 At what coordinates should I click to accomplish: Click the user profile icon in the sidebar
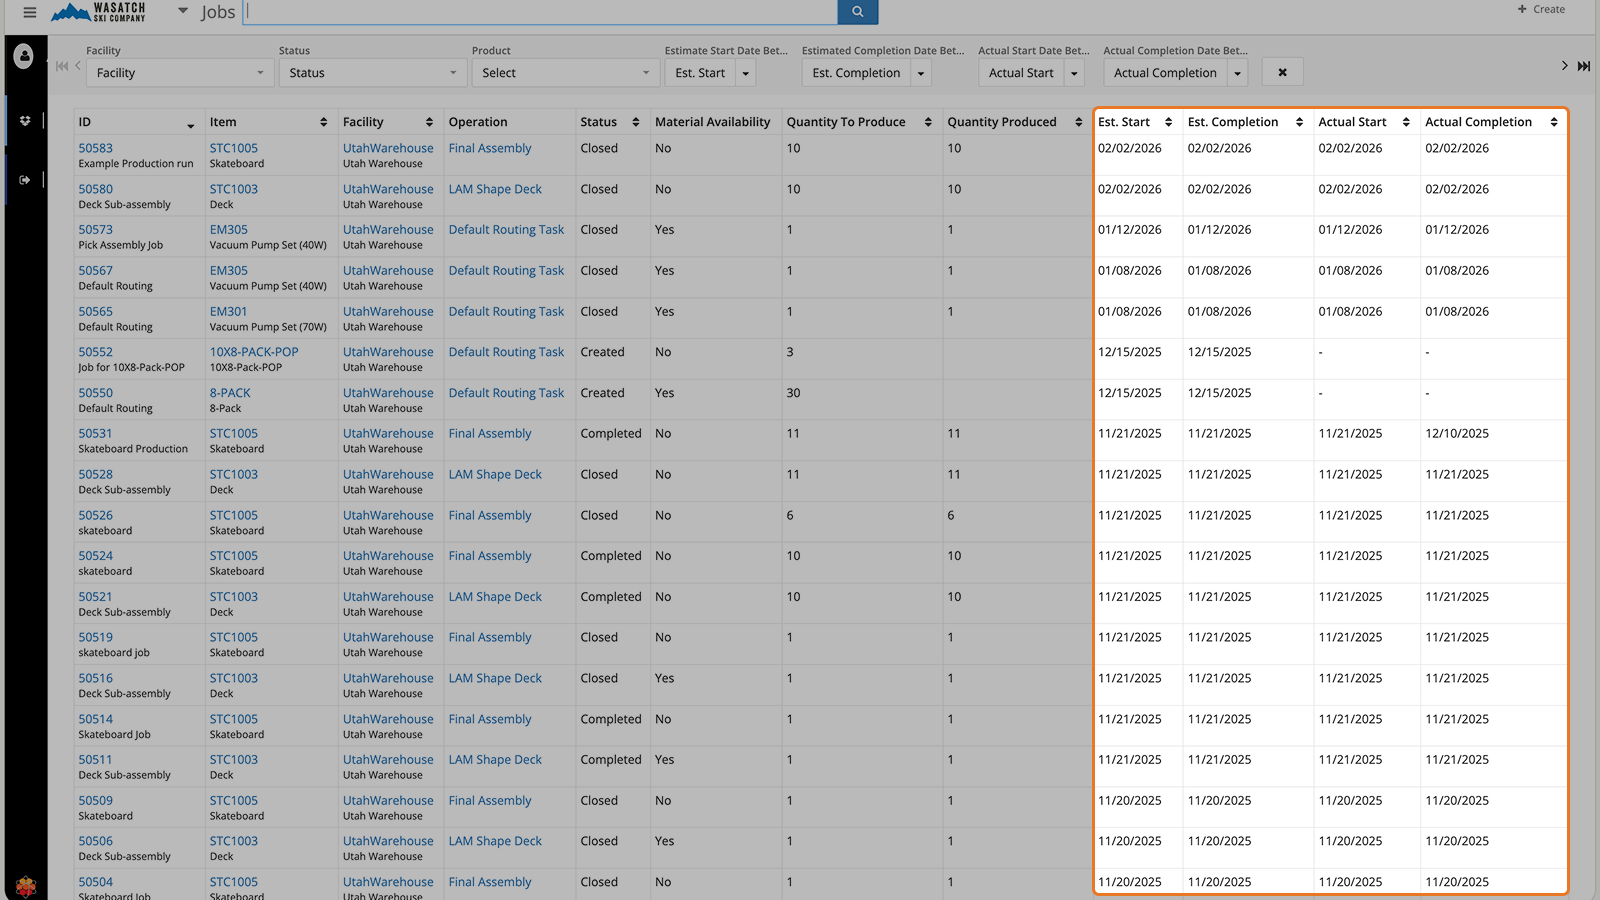point(24,57)
